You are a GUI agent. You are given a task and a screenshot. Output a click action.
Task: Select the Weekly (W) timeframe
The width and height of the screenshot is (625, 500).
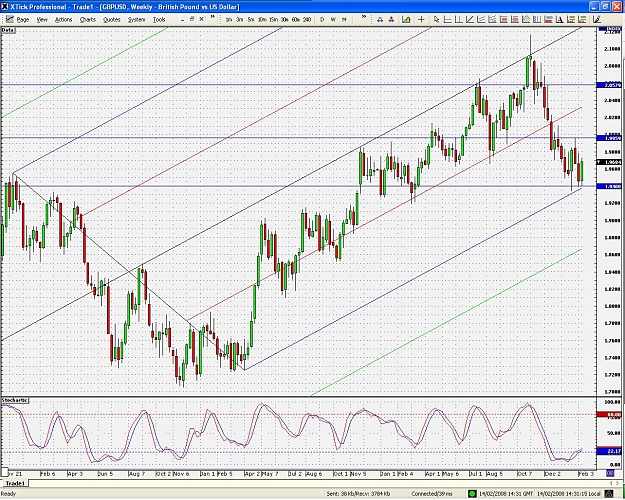point(333,19)
